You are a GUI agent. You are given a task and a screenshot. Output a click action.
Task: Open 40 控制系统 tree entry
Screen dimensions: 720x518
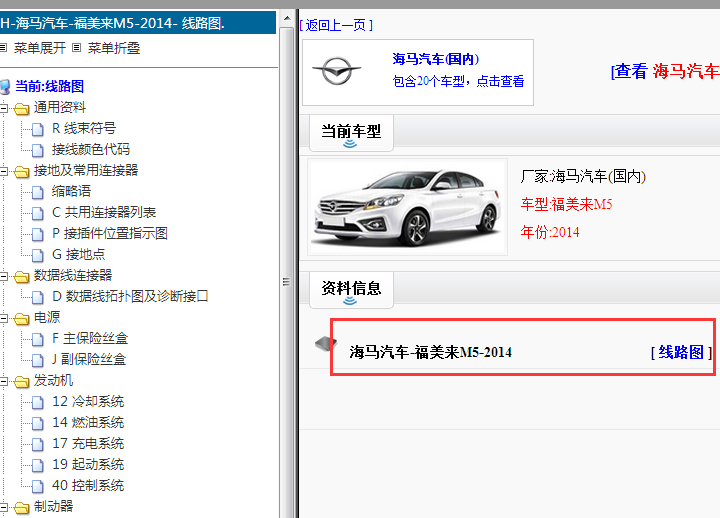88,485
